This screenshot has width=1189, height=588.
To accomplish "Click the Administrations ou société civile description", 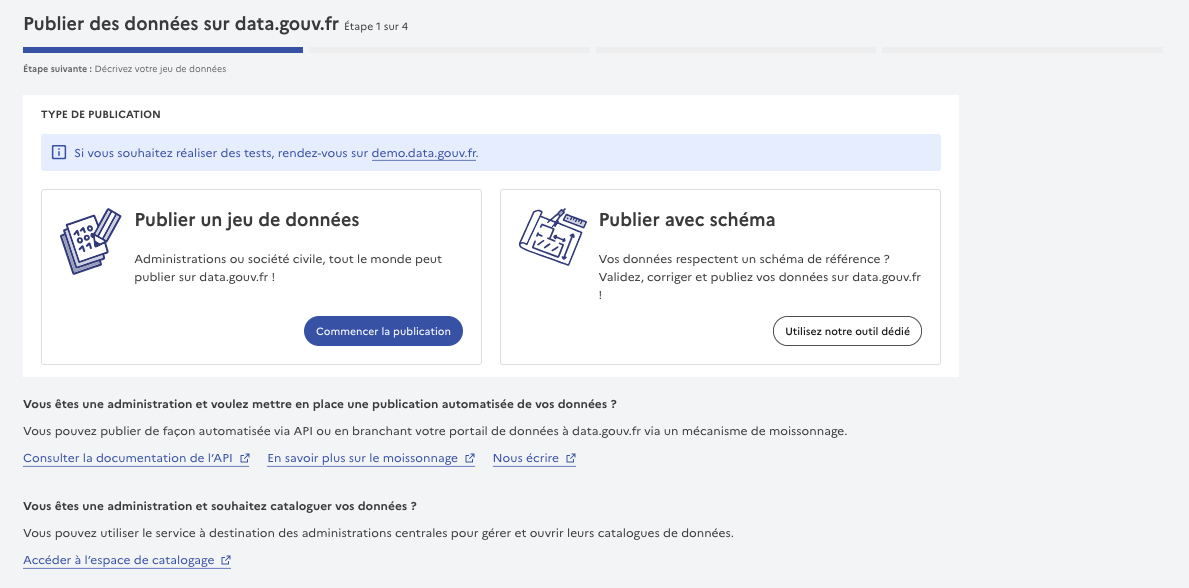I will point(288,268).
